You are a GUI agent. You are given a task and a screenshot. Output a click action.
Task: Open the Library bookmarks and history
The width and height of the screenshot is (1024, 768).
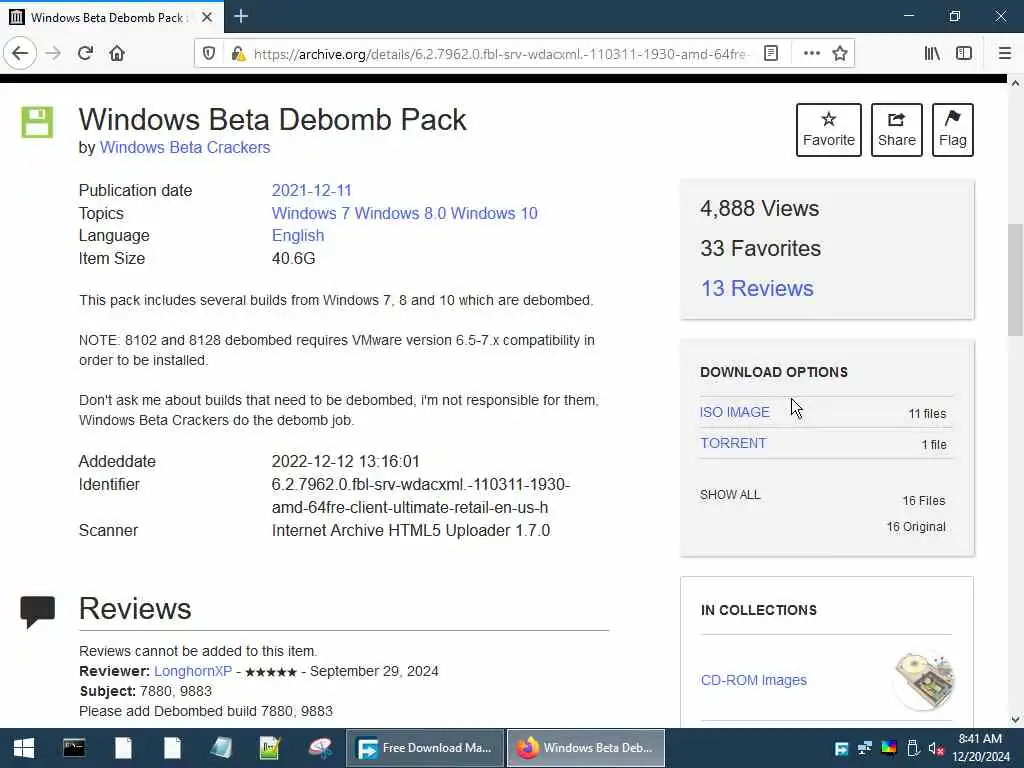point(932,54)
